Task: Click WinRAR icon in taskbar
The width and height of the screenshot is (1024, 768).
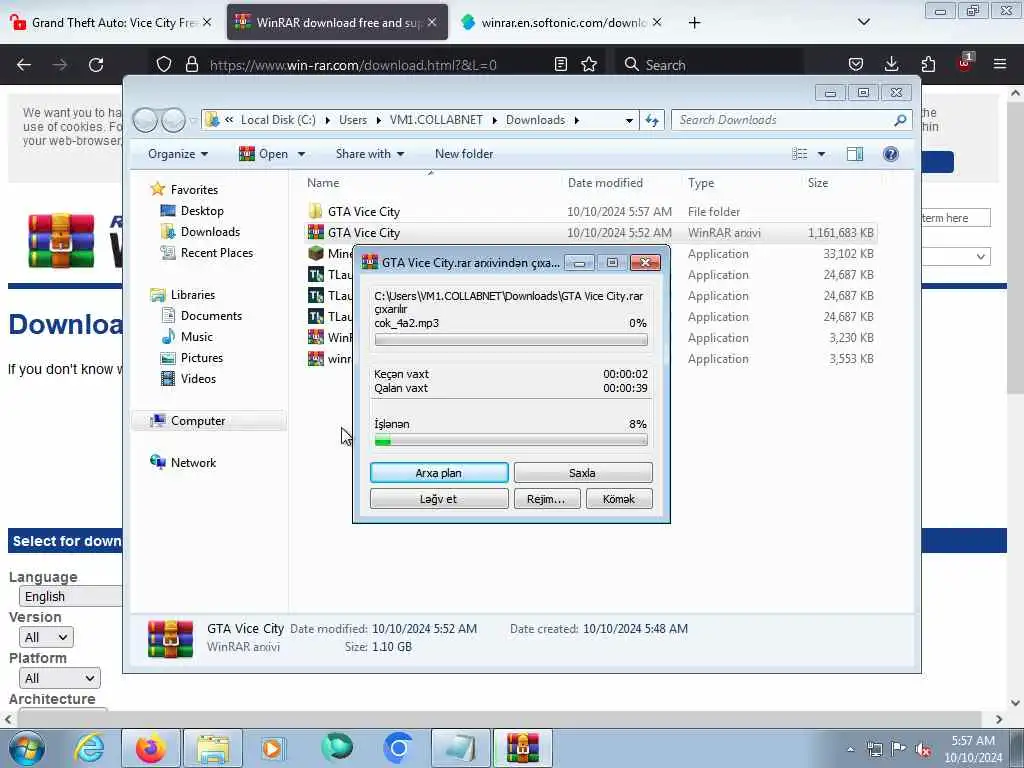Action: tap(522, 748)
